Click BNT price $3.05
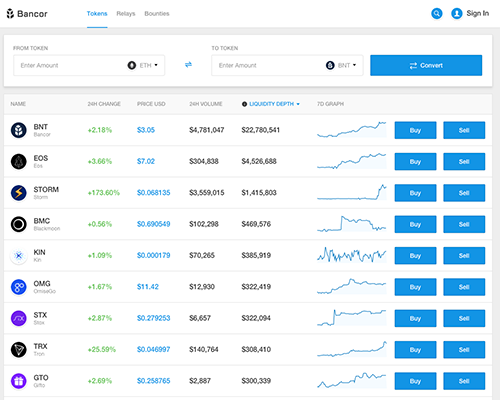 (146, 130)
